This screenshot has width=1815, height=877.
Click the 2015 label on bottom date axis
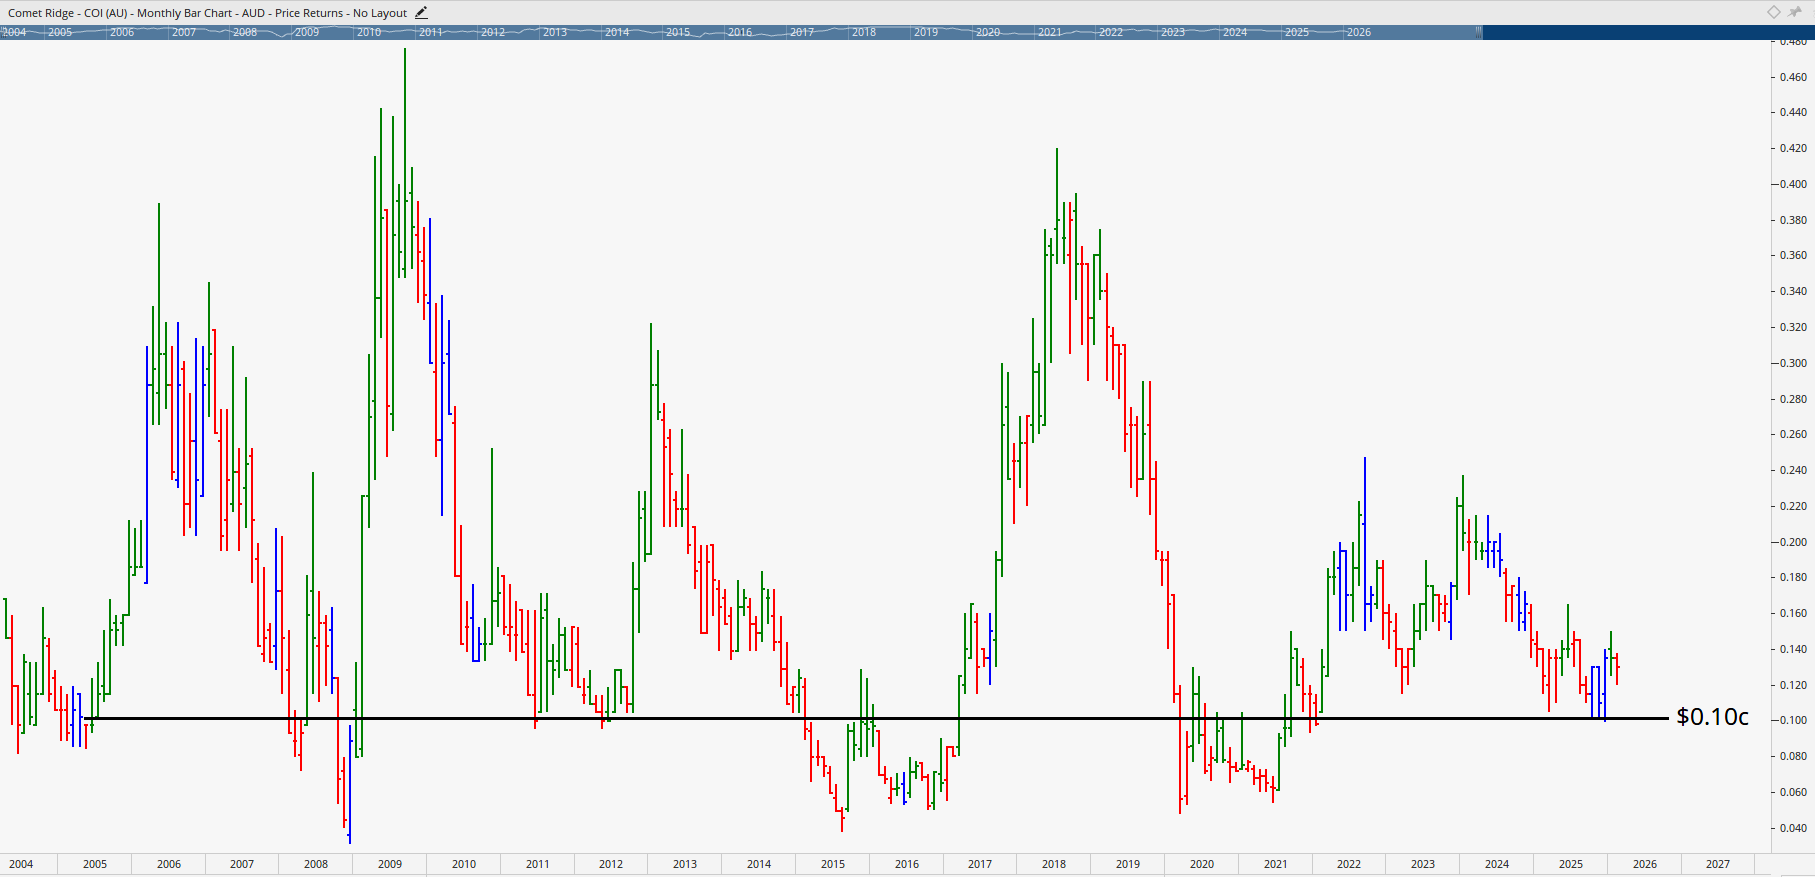coord(833,864)
